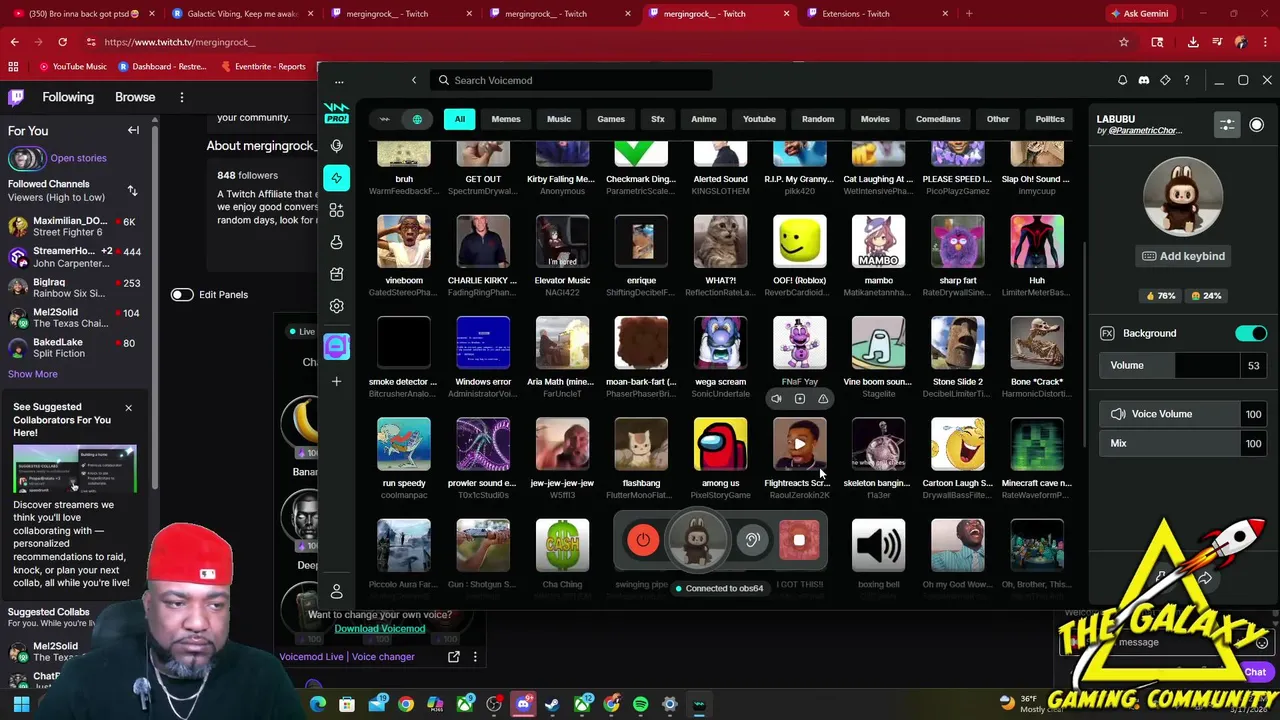Screen dimensions: 1280x720
Task: Select the Comedians category tab
Action: tap(938, 119)
